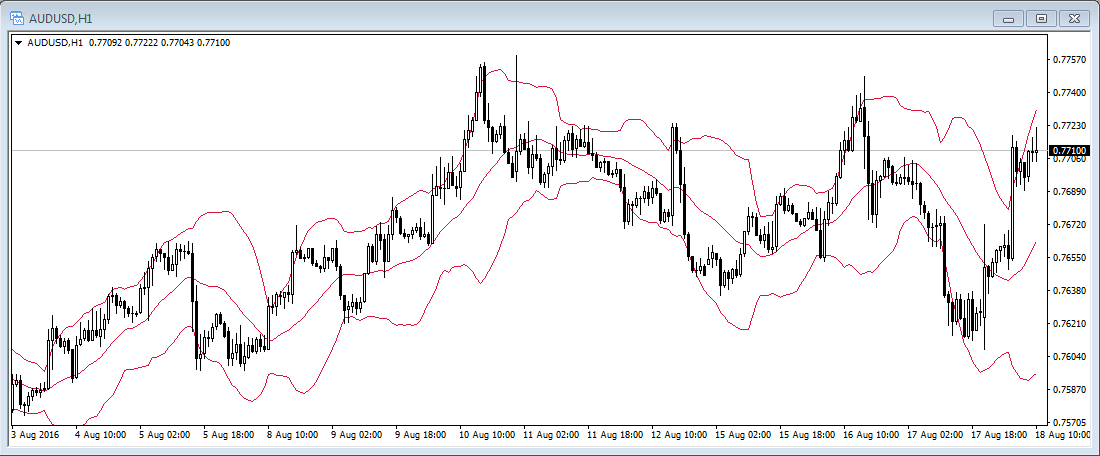The image size is (1100, 456).
Task: Minimize the AUDUSD,H1 chart window
Action: click(x=1006, y=18)
